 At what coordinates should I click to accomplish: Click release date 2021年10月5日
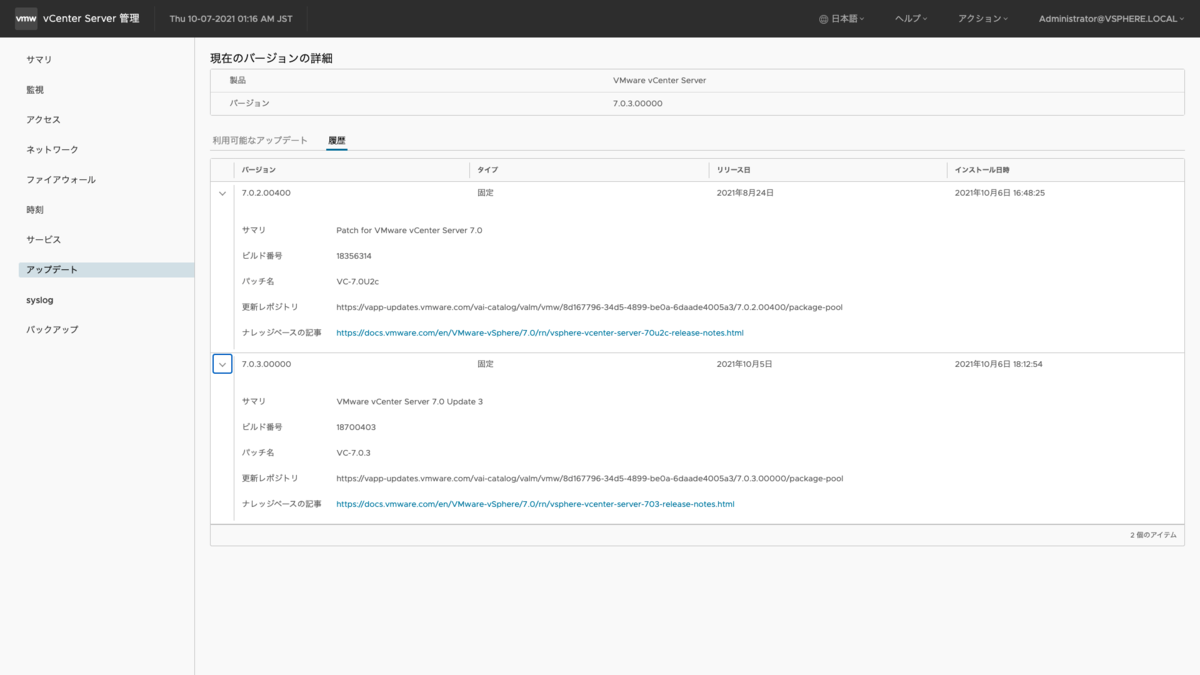coord(744,364)
